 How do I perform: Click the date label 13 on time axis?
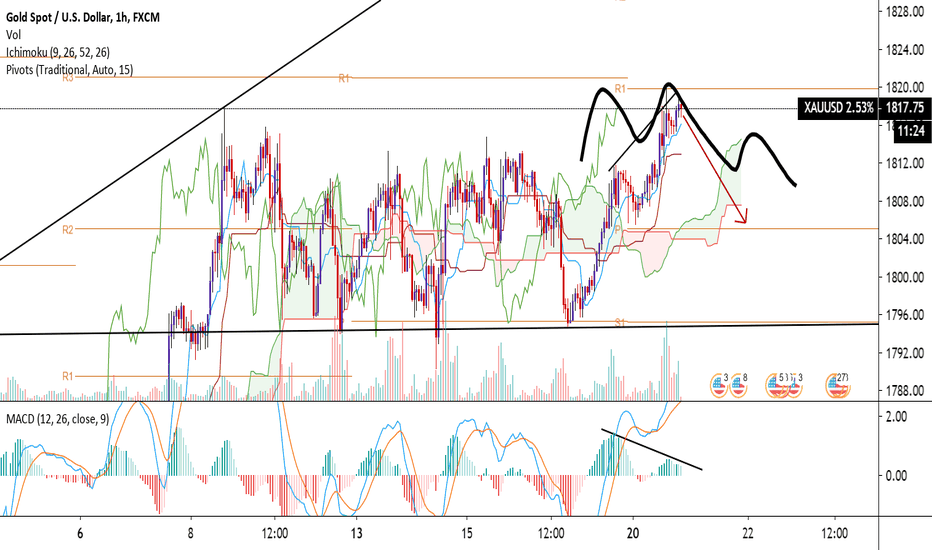355,533
